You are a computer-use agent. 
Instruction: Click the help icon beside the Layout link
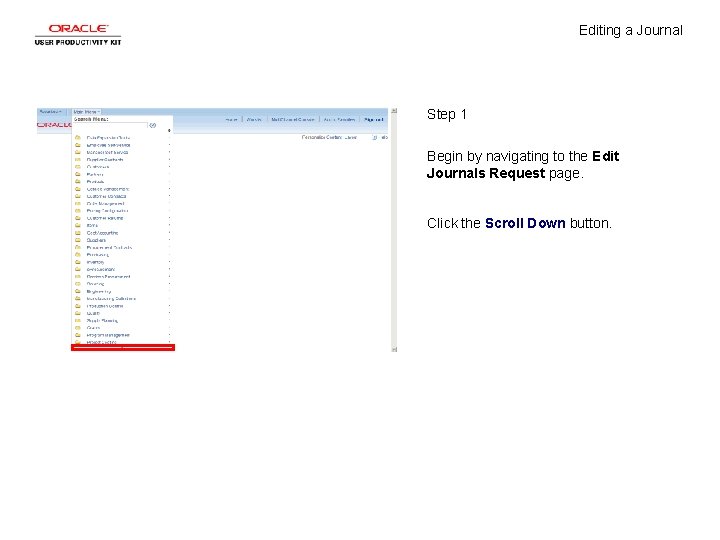pyautogui.click(x=375, y=137)
